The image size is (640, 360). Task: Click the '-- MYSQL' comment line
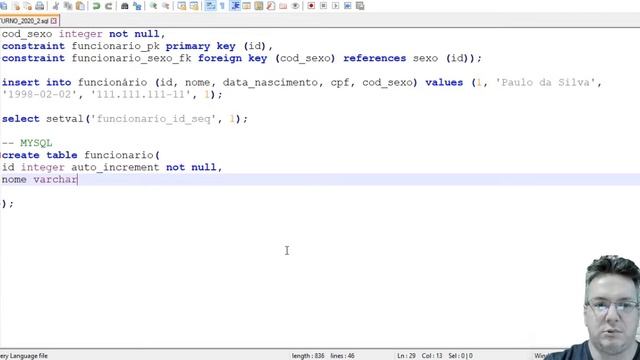pos(27,143)
